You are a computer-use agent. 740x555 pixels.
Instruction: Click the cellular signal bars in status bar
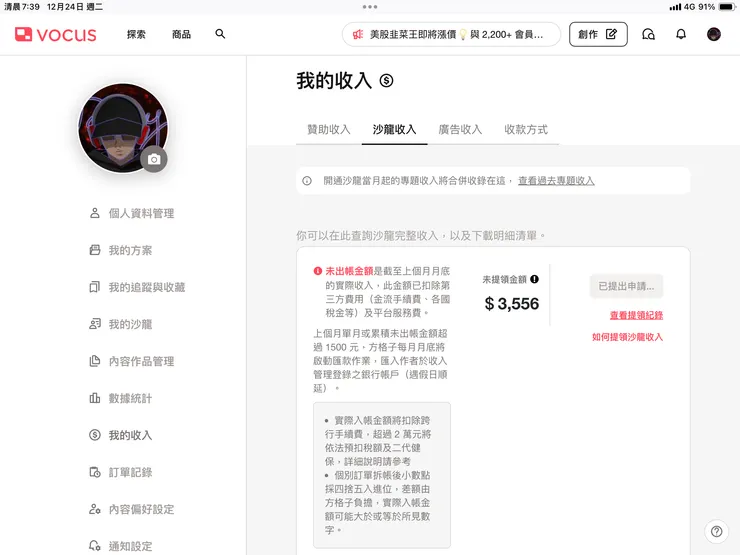(x=675, y=7)
